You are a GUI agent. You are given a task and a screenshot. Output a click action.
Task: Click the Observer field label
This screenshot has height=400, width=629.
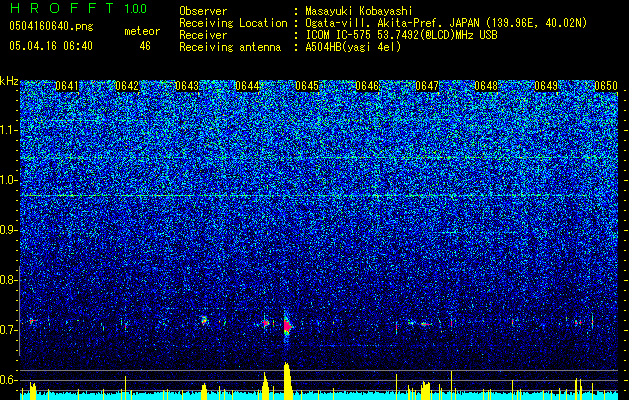tap(203, 11)
